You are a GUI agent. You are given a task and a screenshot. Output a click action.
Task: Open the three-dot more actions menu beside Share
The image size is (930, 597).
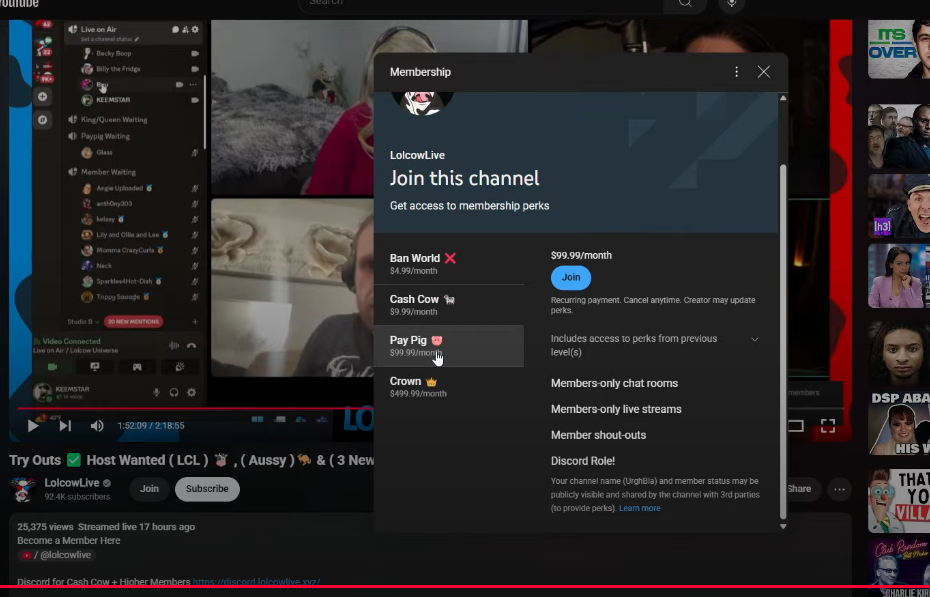[x=839, y=489]
